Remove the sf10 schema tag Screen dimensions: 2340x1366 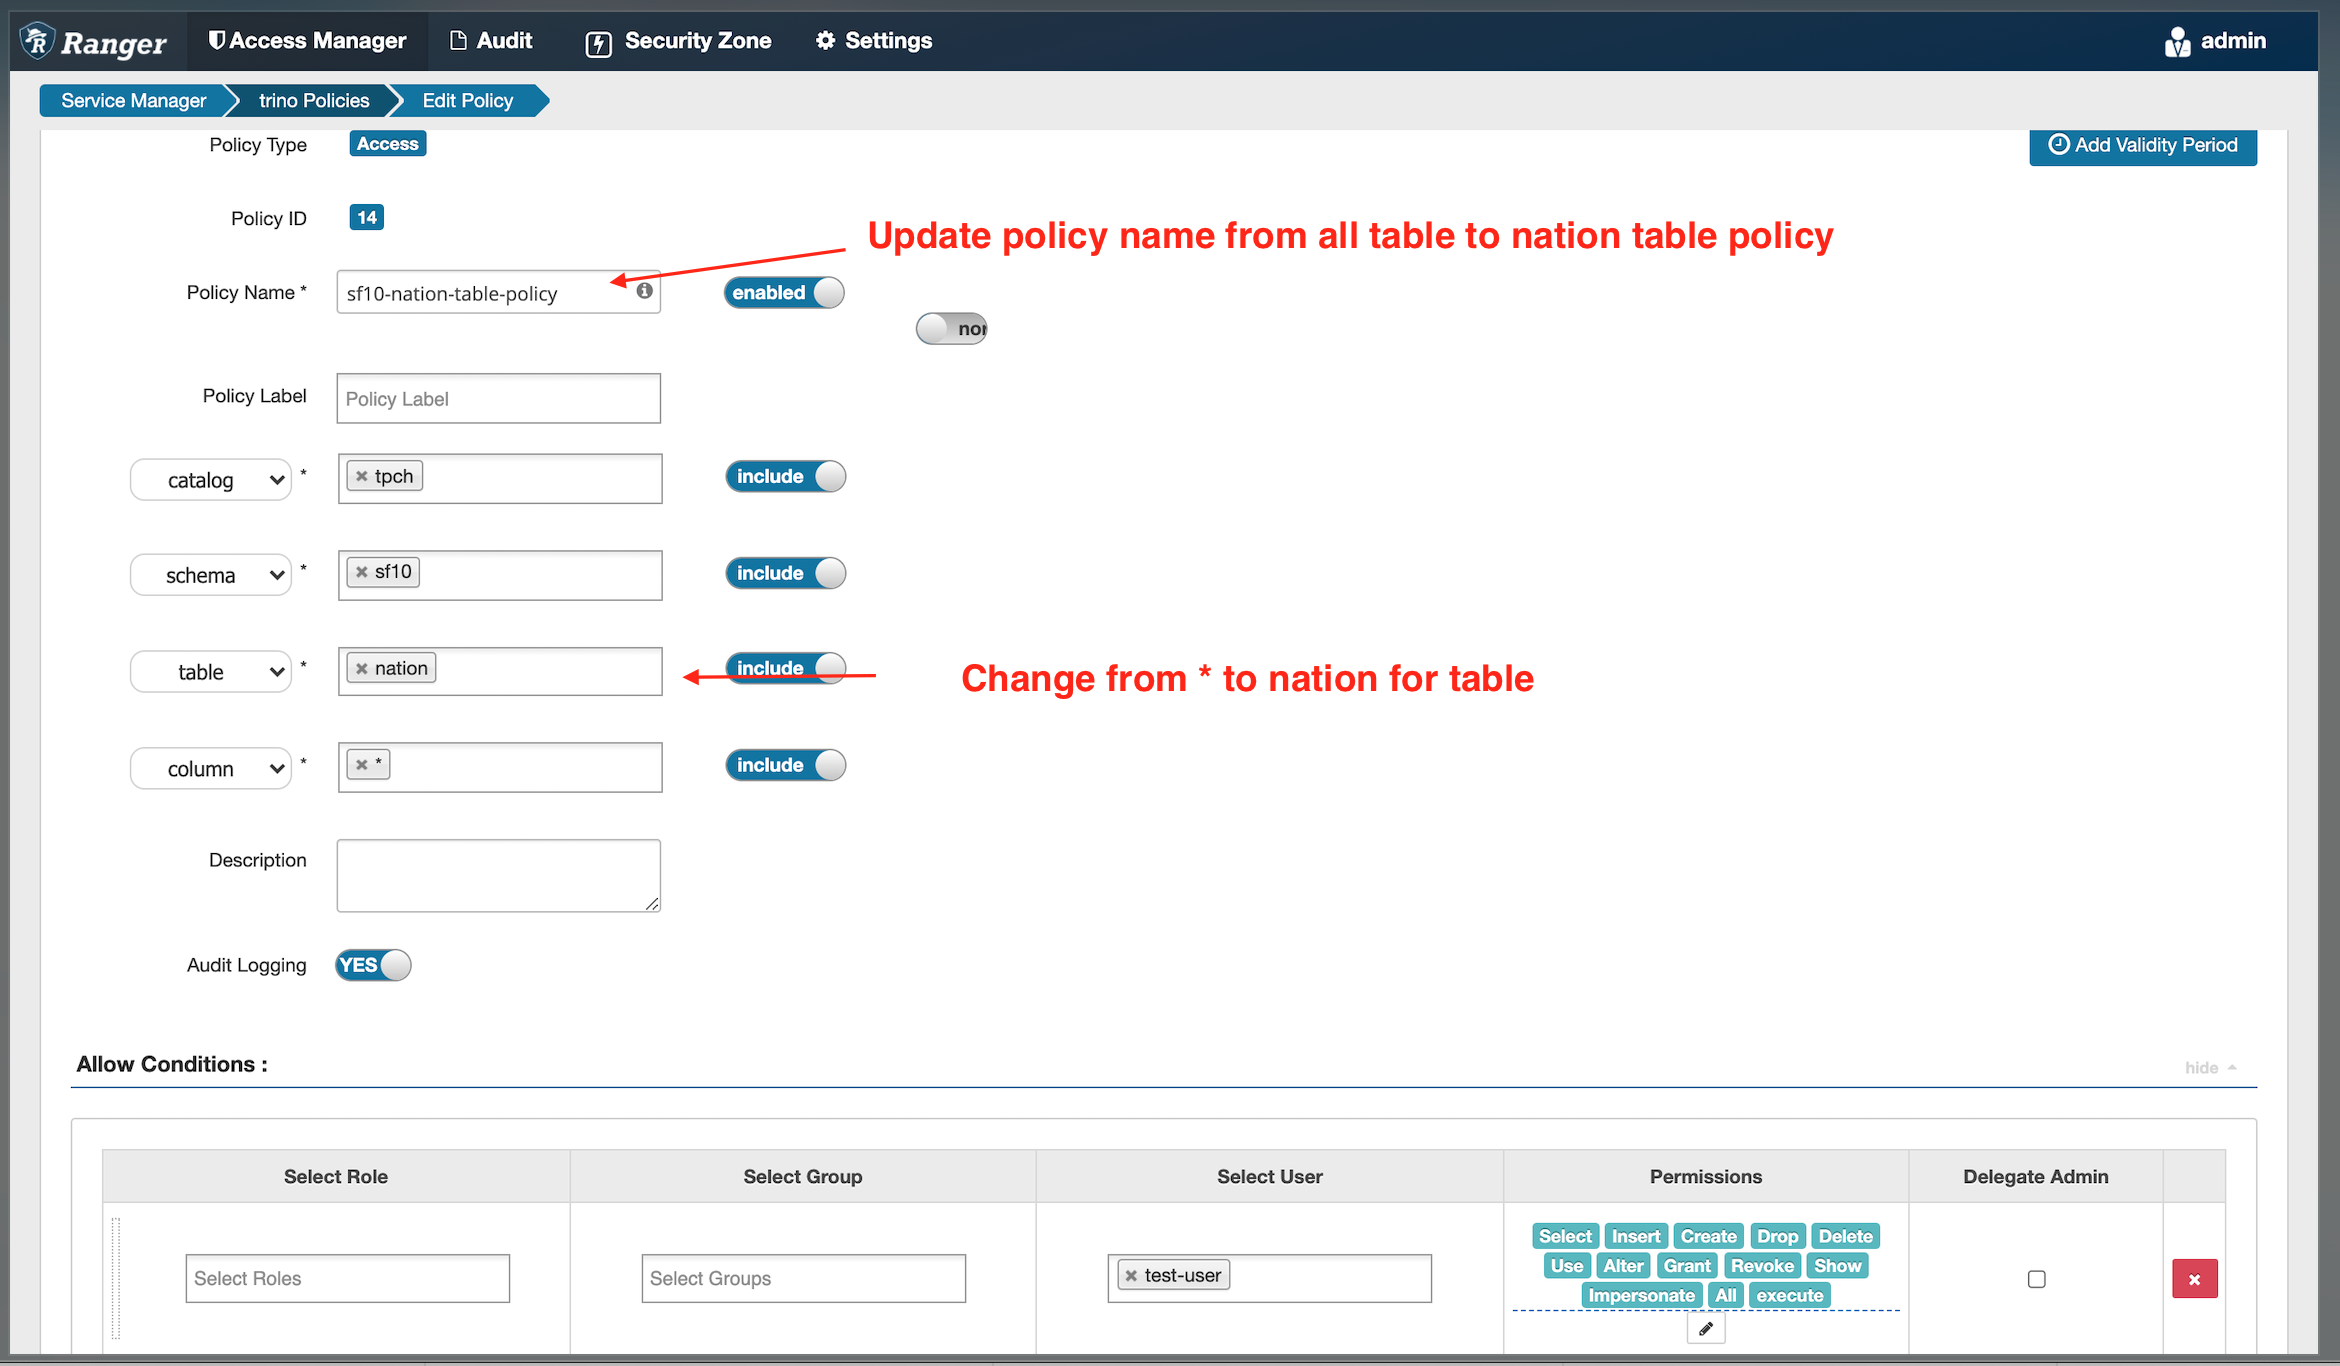click(362, 573)
